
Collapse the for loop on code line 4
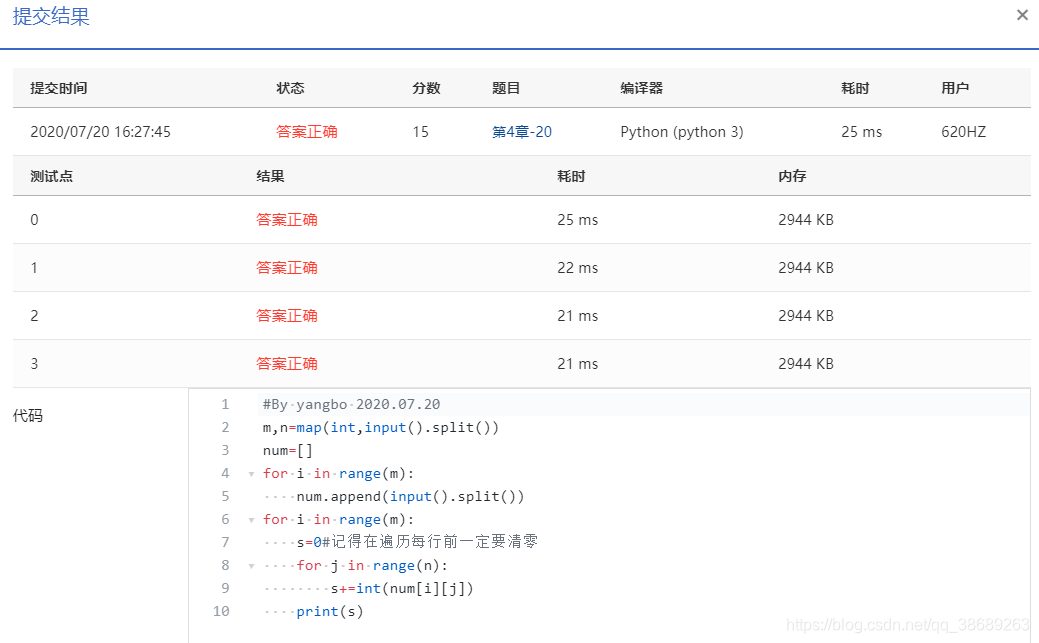[x=250, y=473]
